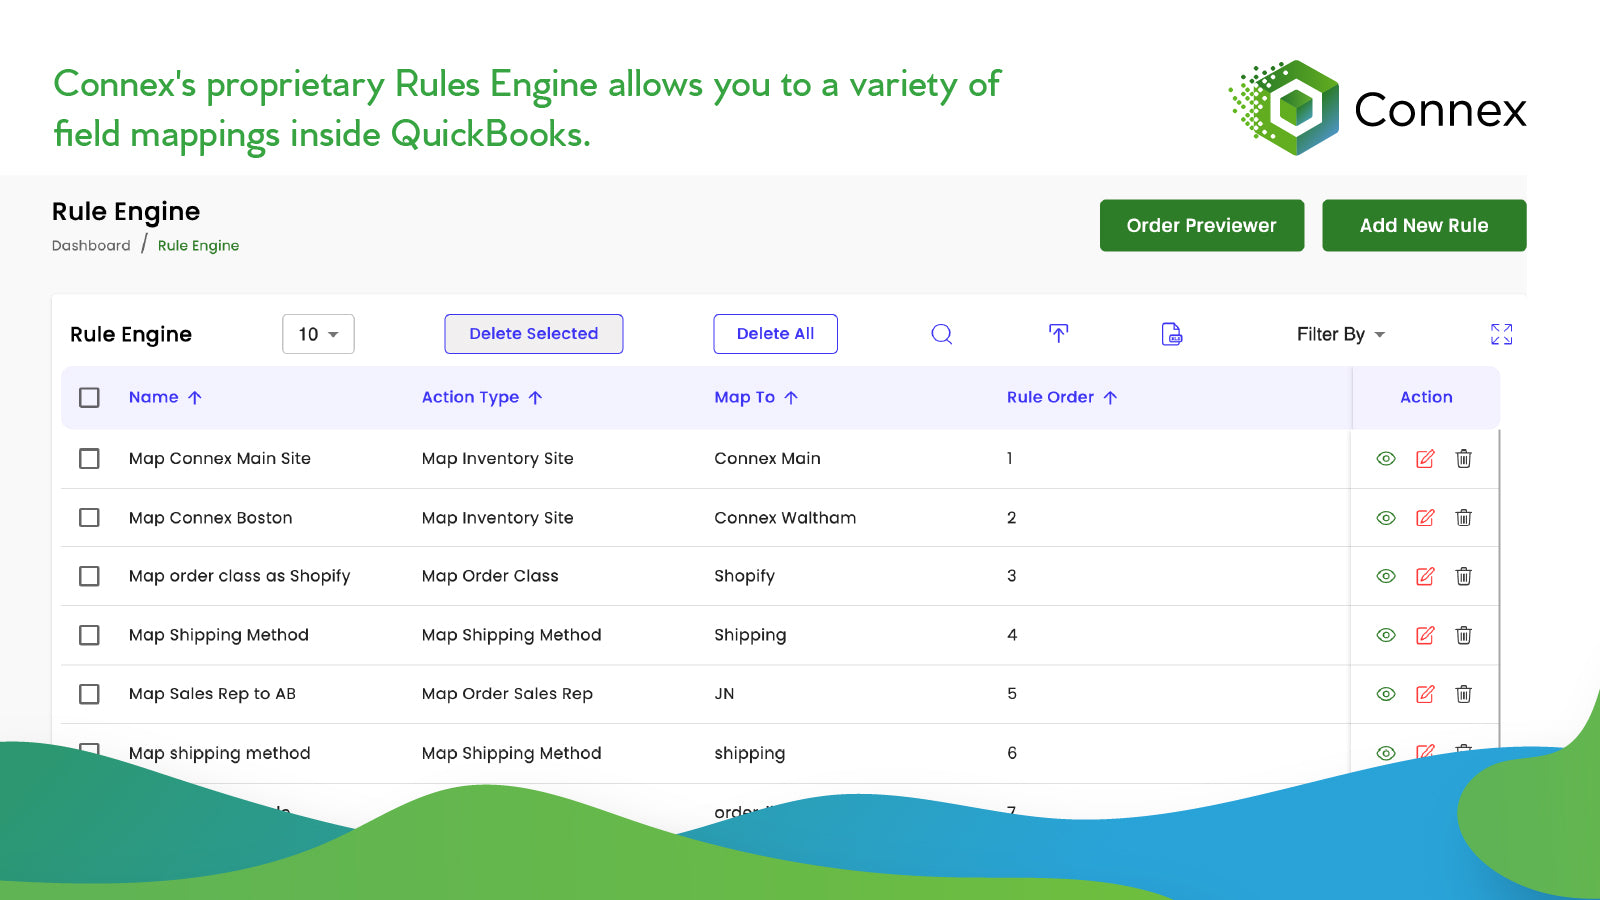The height and width of the screenshot is (900, 1600).
Task: Open the Order Previewer
Action: click(1202, 225)
